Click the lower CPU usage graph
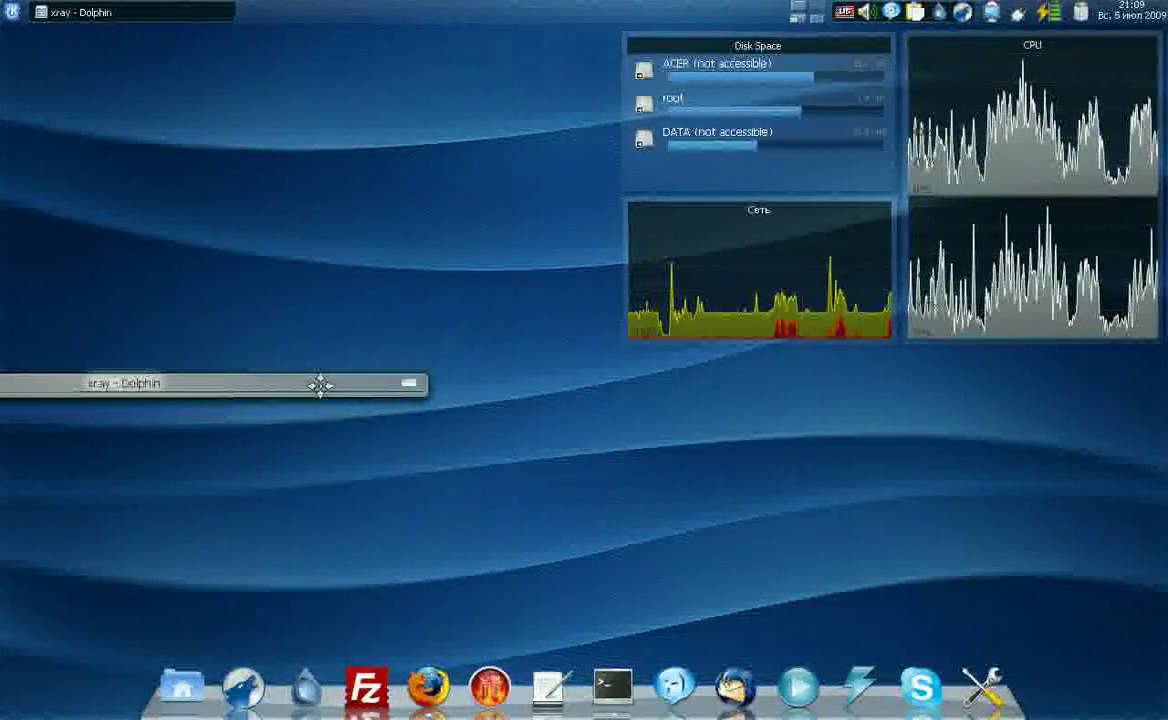Image resolution: width=1168 pixels, height=720 pixels. click(1032, 268)
